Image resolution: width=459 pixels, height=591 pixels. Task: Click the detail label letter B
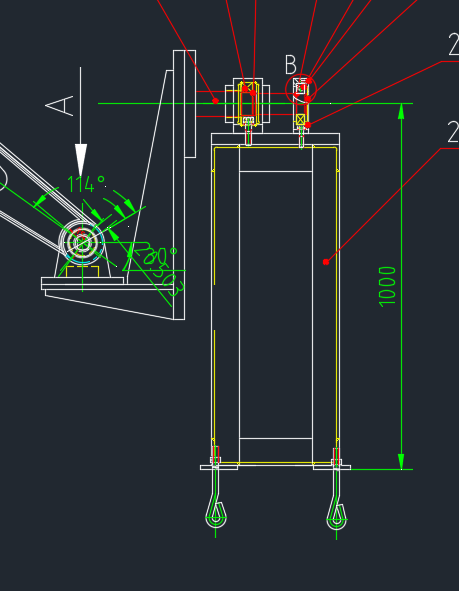click(291, 65)
